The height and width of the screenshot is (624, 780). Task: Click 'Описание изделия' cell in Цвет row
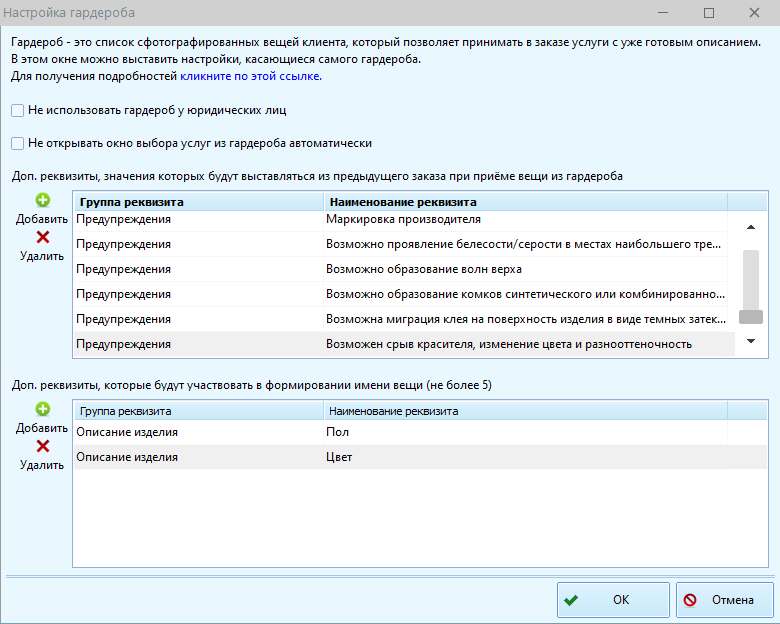click(199, 457)
